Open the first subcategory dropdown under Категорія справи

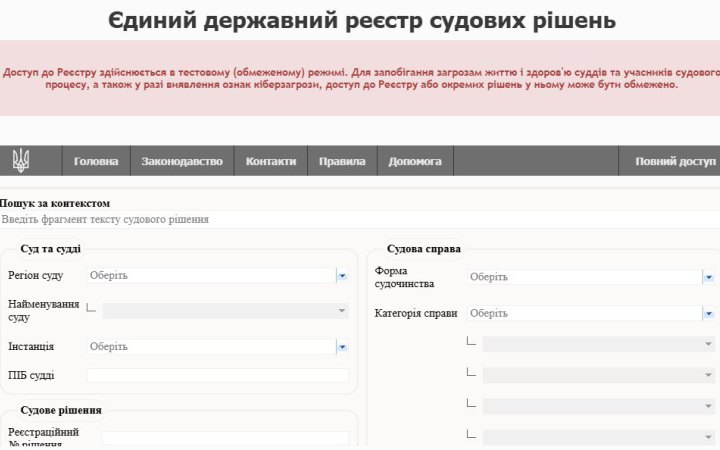(599, 344)
